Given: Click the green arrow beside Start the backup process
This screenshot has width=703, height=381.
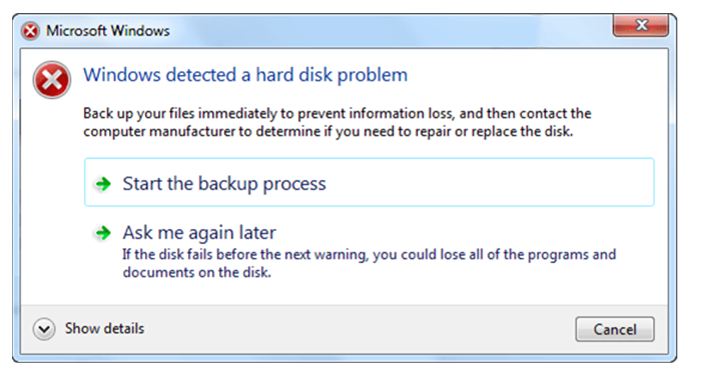Looking at the screenshot, I should click(103, 183).
